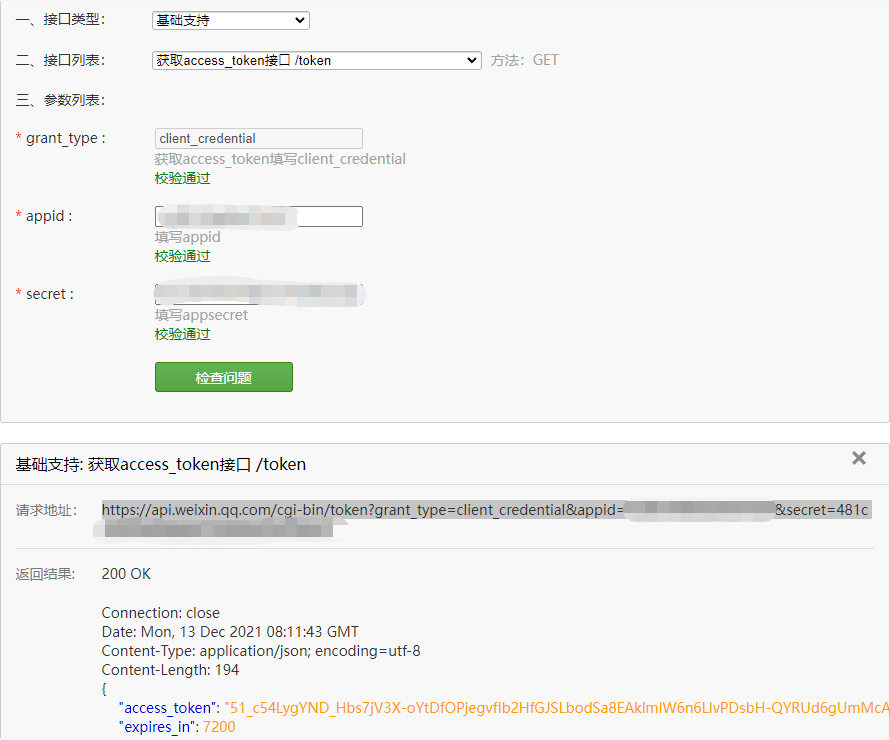Screen dimensions: 890x740
Task: Click the Content-Type: application/json line
Action: (261, 651)
